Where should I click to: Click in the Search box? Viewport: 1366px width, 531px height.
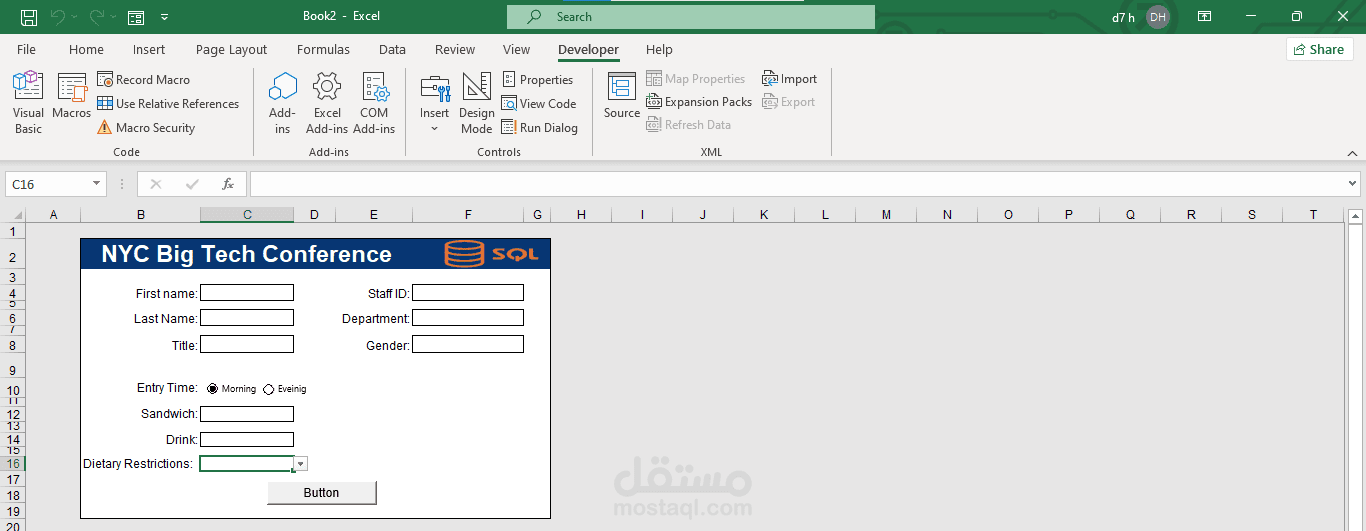[x=691, y=17]
